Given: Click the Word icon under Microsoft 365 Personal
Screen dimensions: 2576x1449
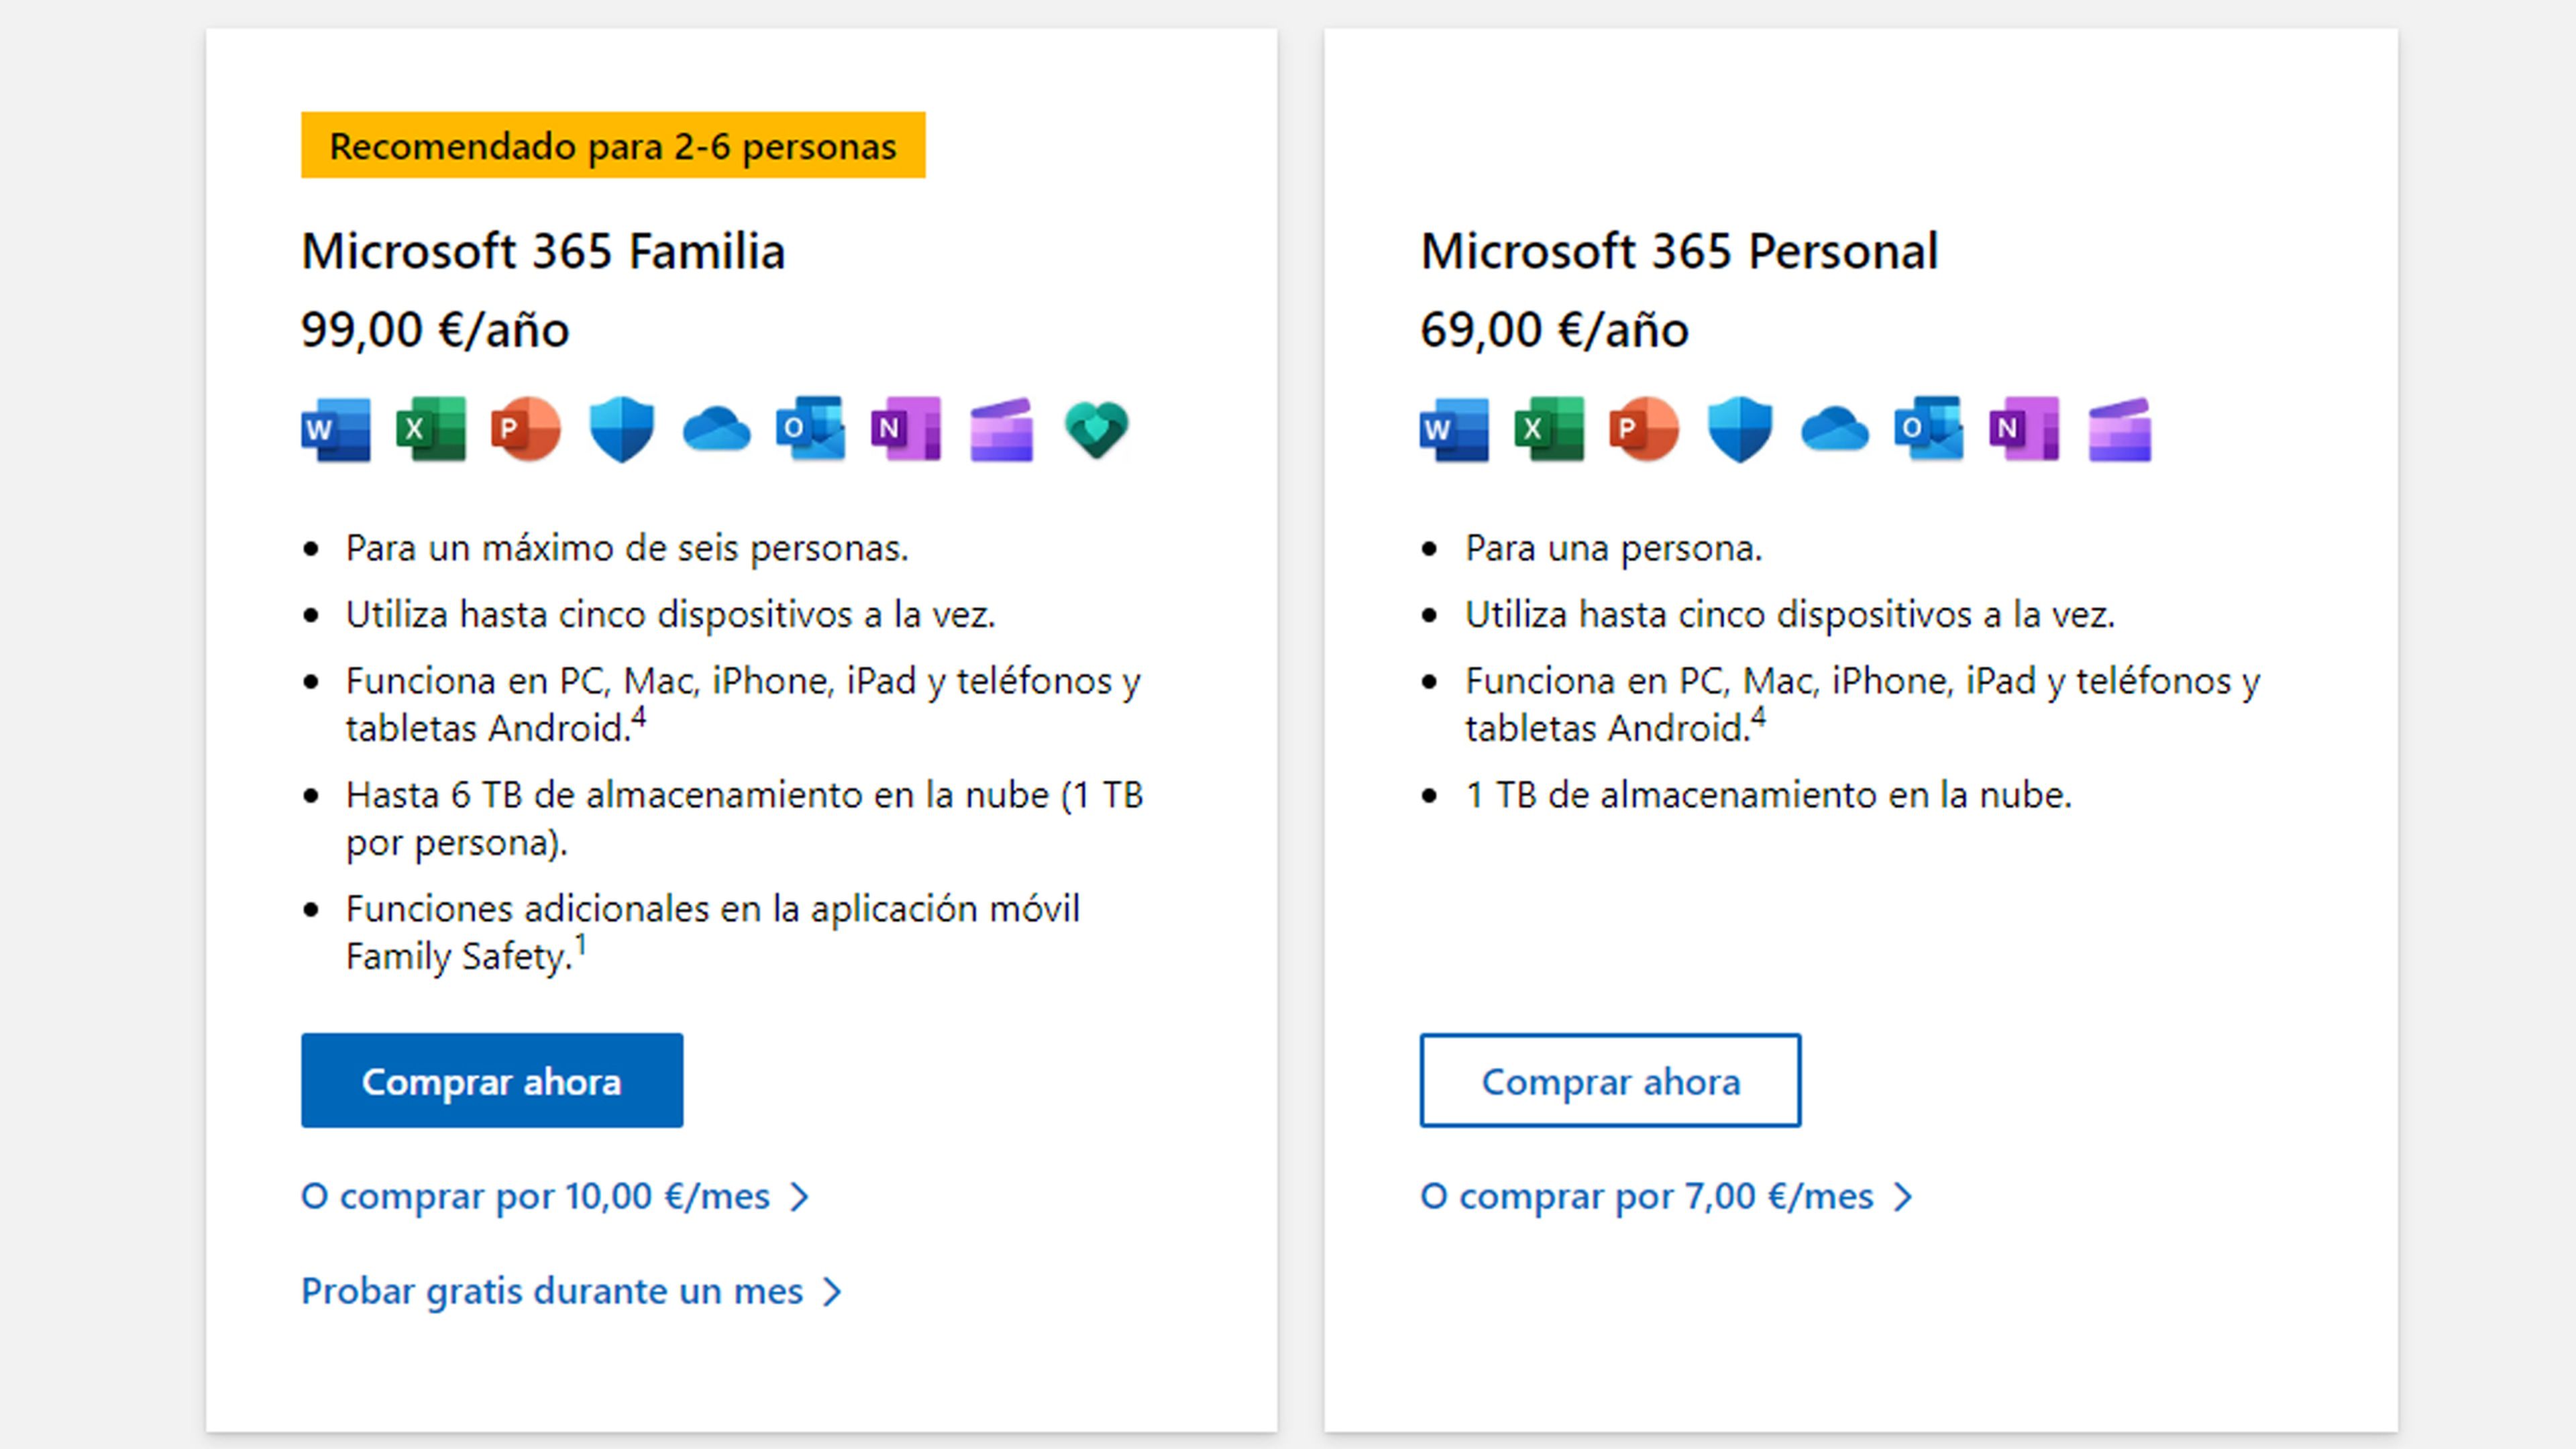Looking at the screenshot, I should coord(1454,430).
